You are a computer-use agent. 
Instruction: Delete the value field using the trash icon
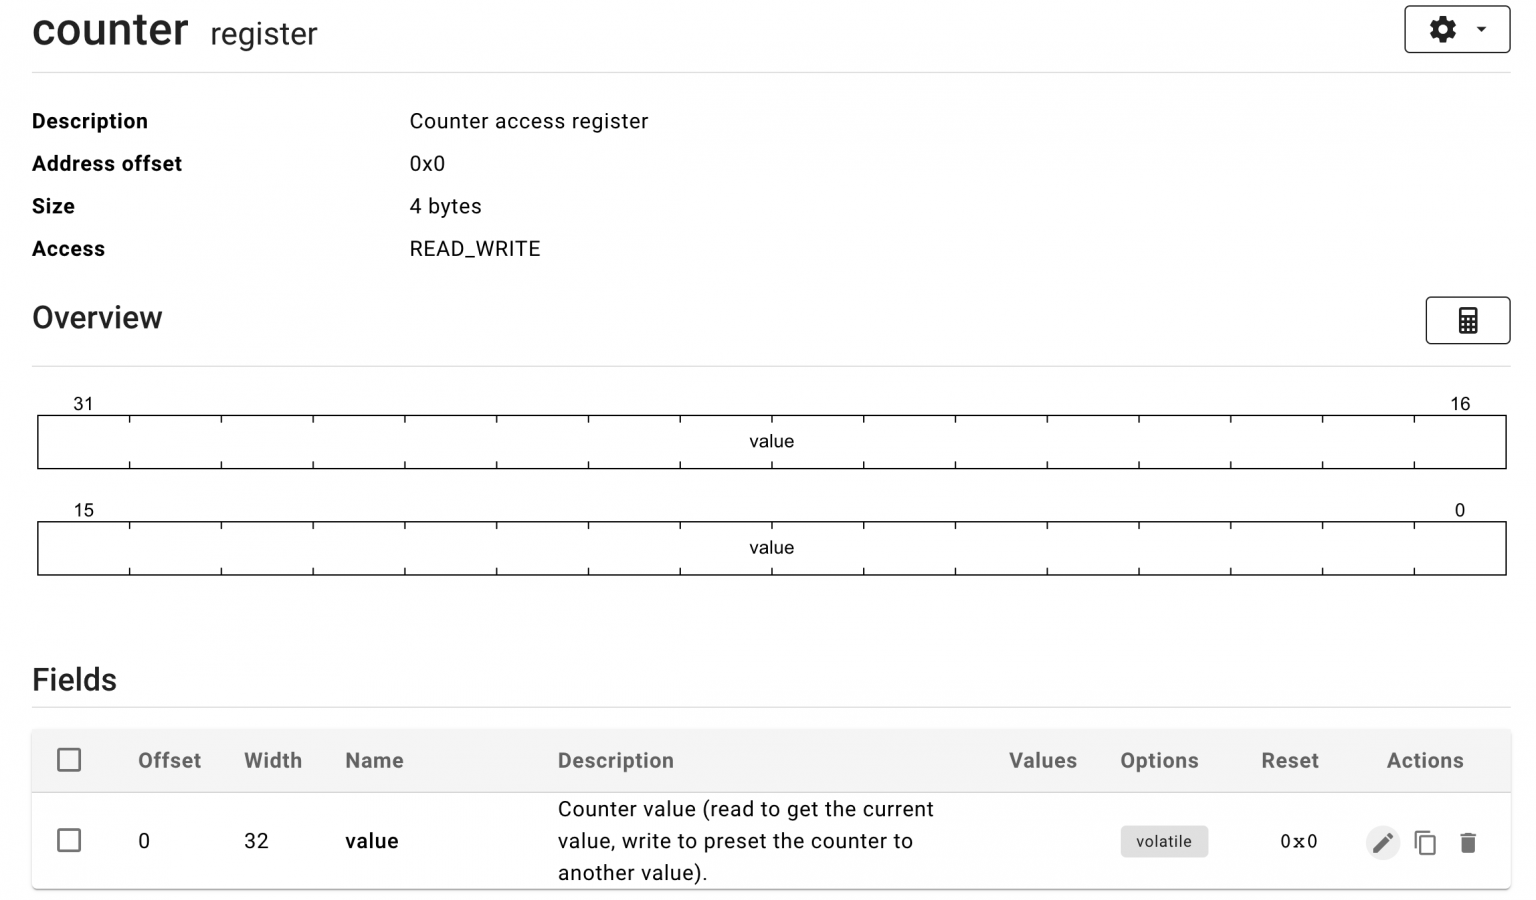1468,842
